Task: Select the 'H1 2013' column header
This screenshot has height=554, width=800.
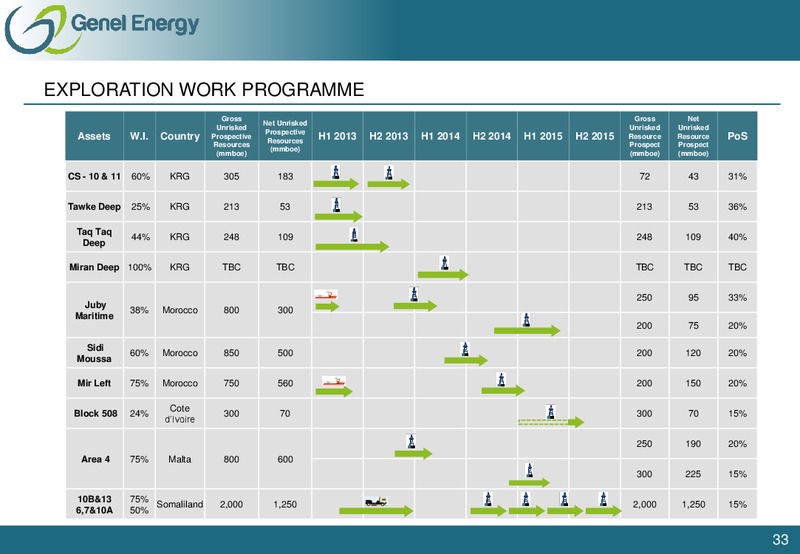Action: coord(337,136)
